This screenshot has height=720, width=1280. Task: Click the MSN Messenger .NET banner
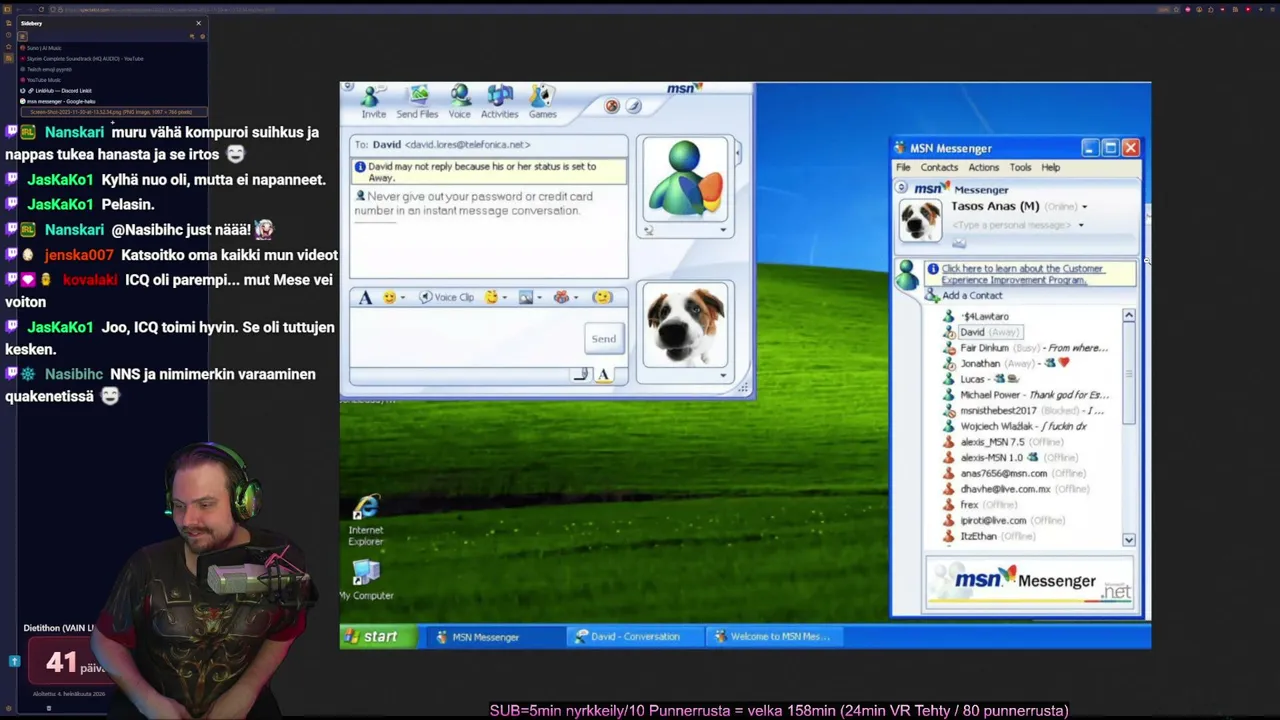1030,583
